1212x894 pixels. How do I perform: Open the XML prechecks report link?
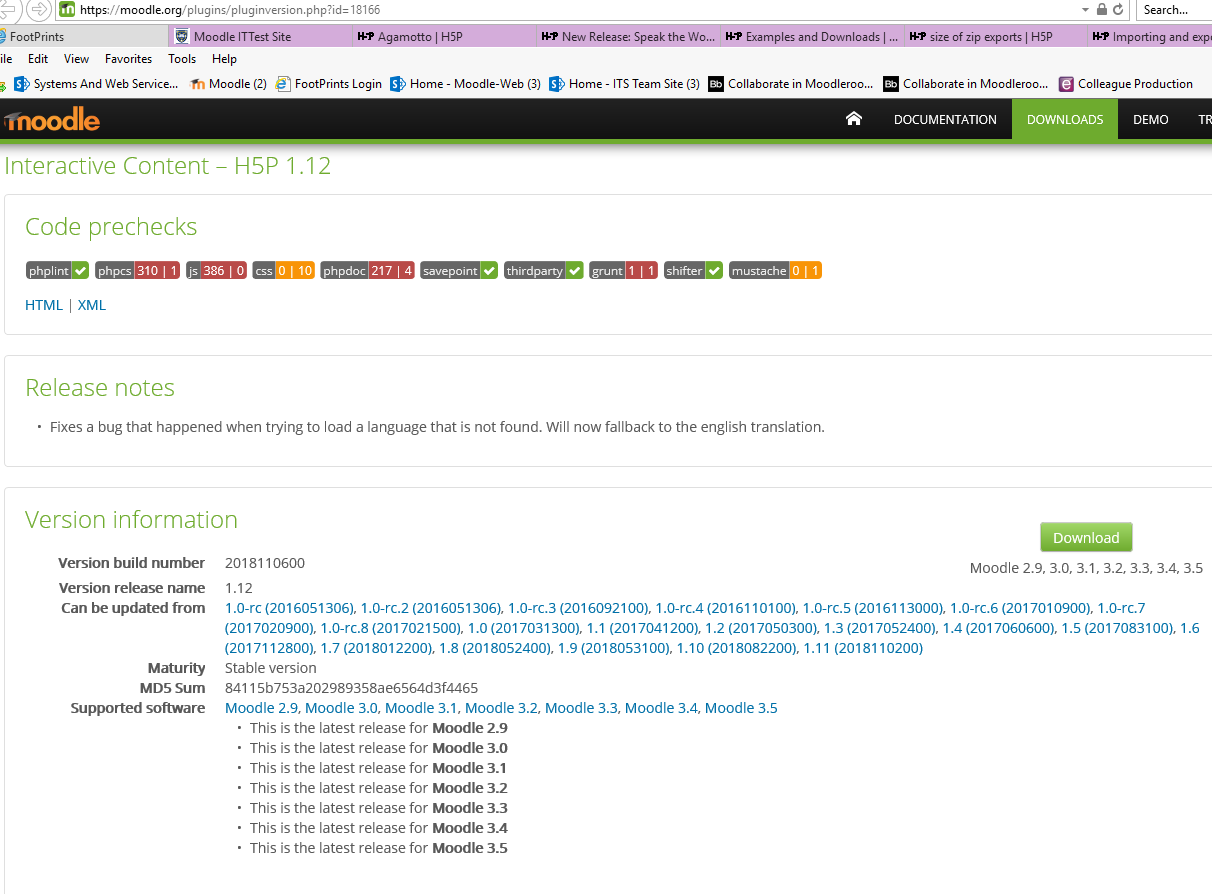coord(92,305)
